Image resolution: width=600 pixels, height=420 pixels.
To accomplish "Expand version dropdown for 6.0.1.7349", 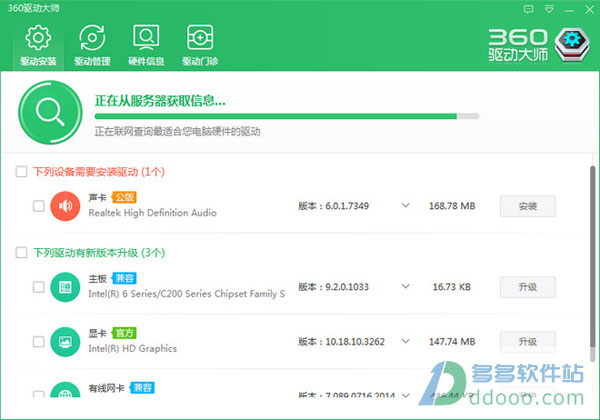I will pos(406,205).
